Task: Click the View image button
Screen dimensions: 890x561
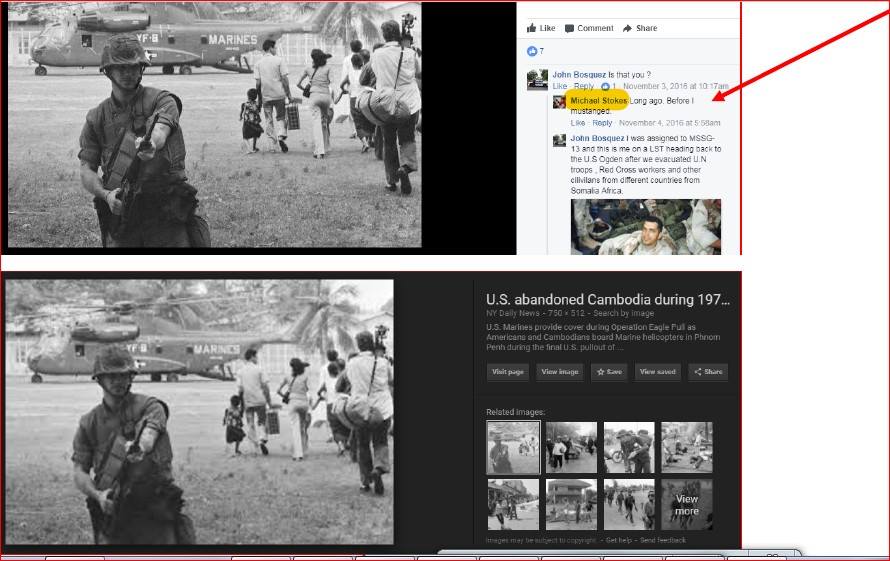Action: click(559, 372)
